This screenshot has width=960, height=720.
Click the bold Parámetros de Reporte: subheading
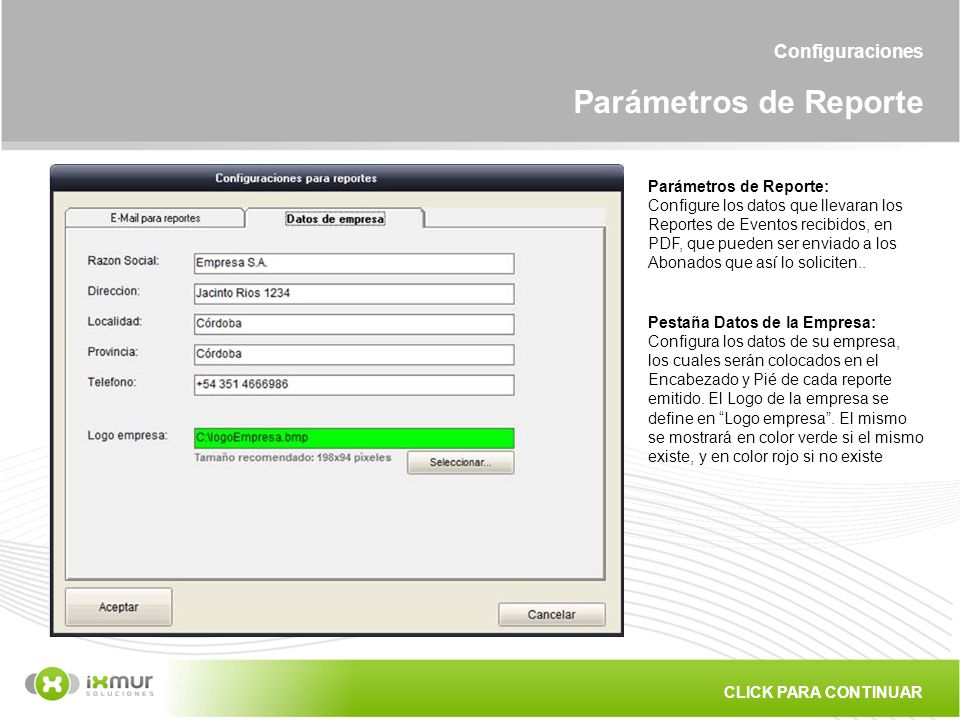[738, 186]
